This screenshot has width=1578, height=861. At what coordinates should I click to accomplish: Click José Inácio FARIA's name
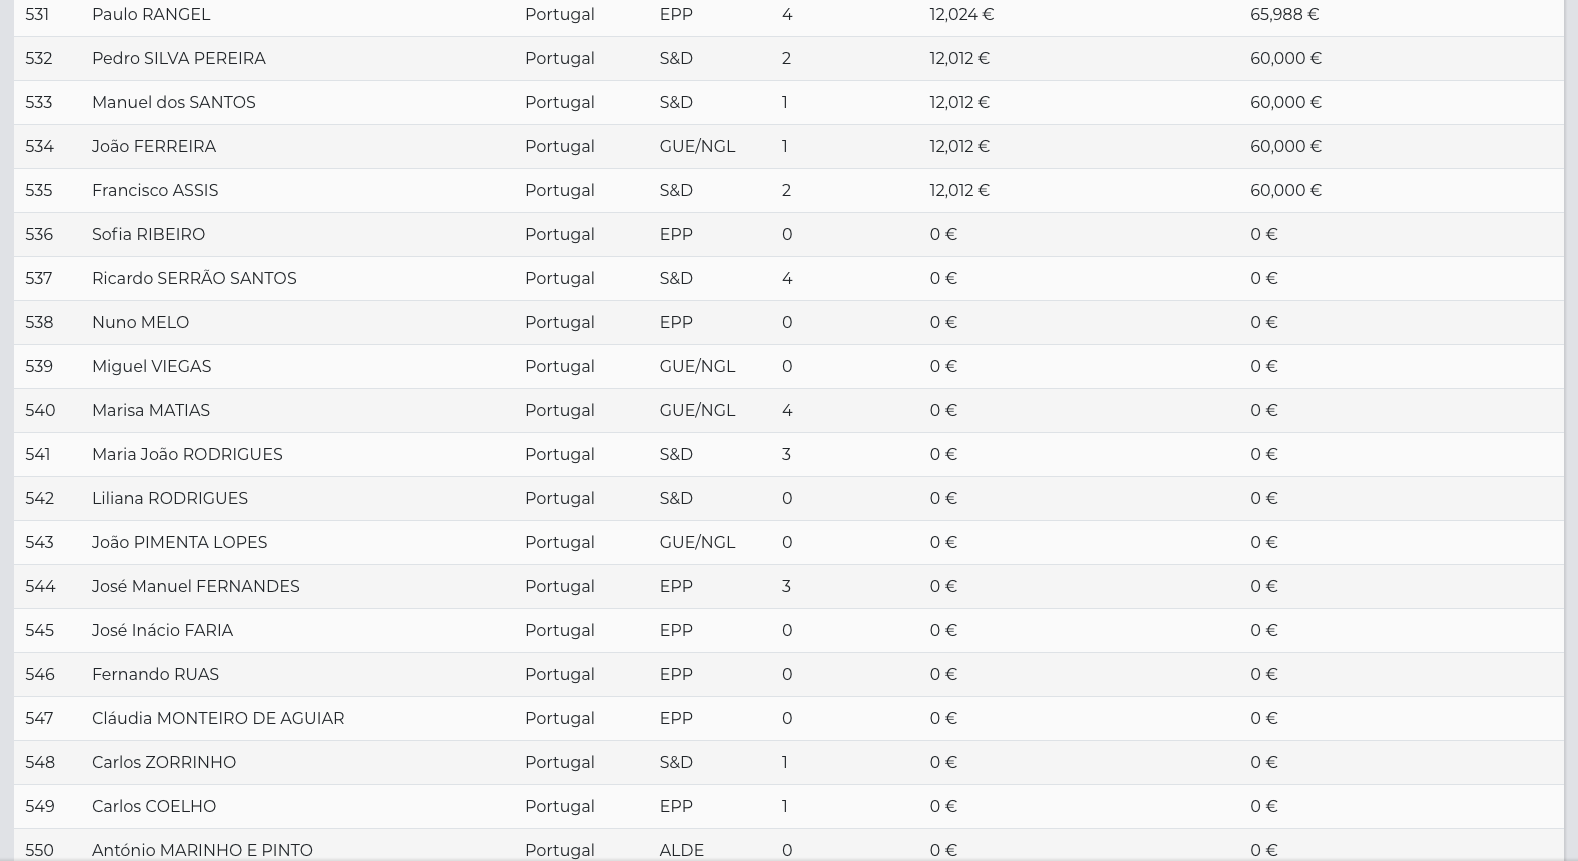162,631
